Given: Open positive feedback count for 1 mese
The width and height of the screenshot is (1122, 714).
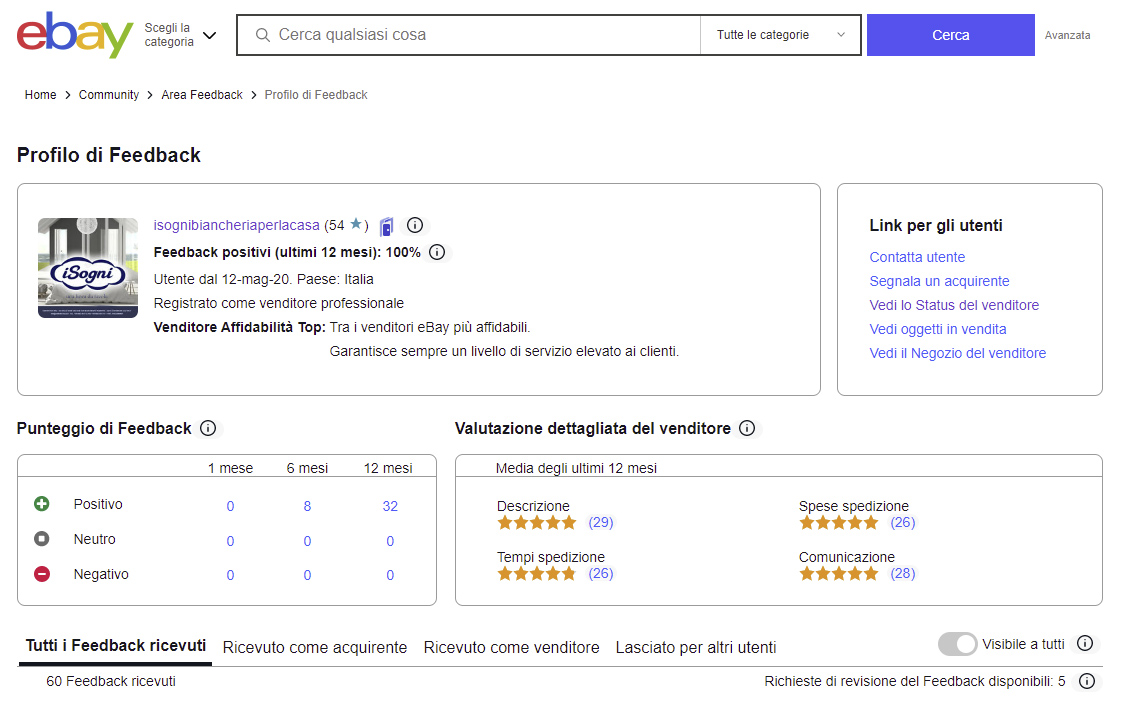Looking at the screenshot, I should click(x=230, y=506).
